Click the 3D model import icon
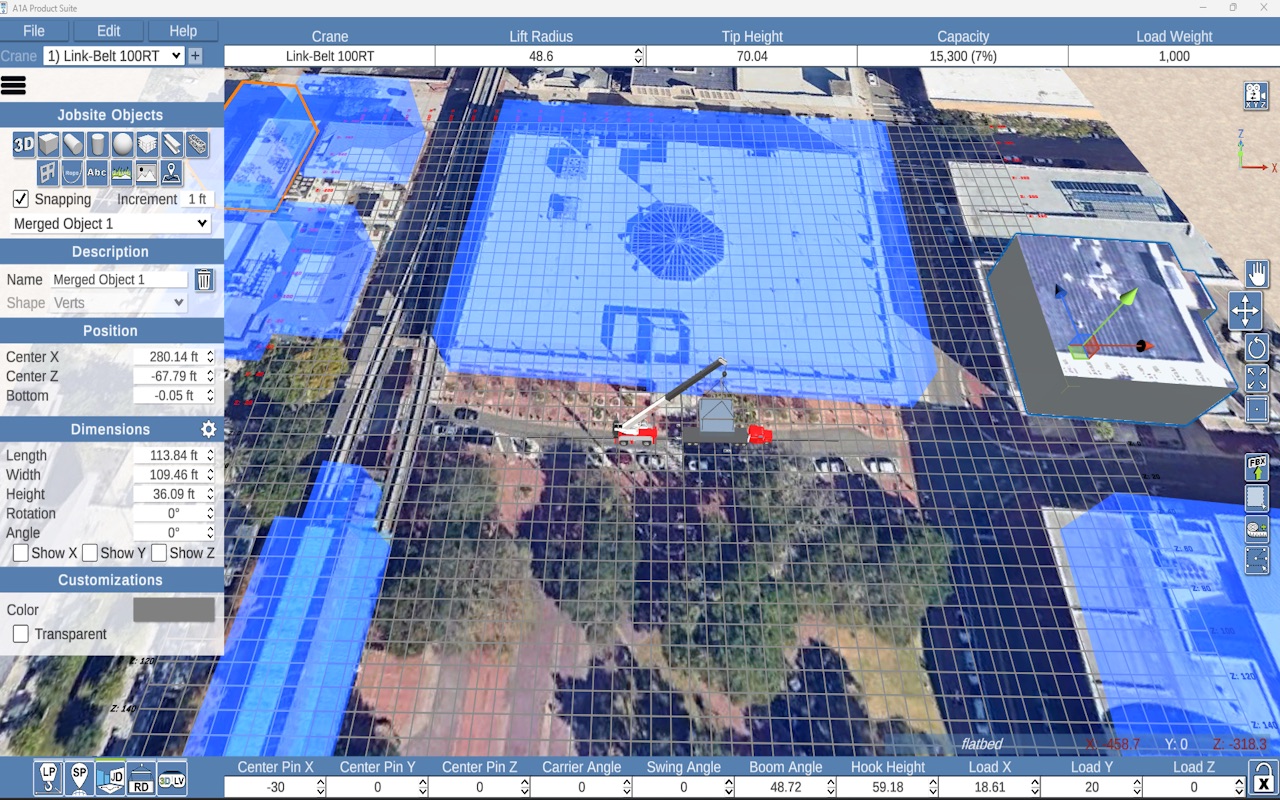 (24, 145)
